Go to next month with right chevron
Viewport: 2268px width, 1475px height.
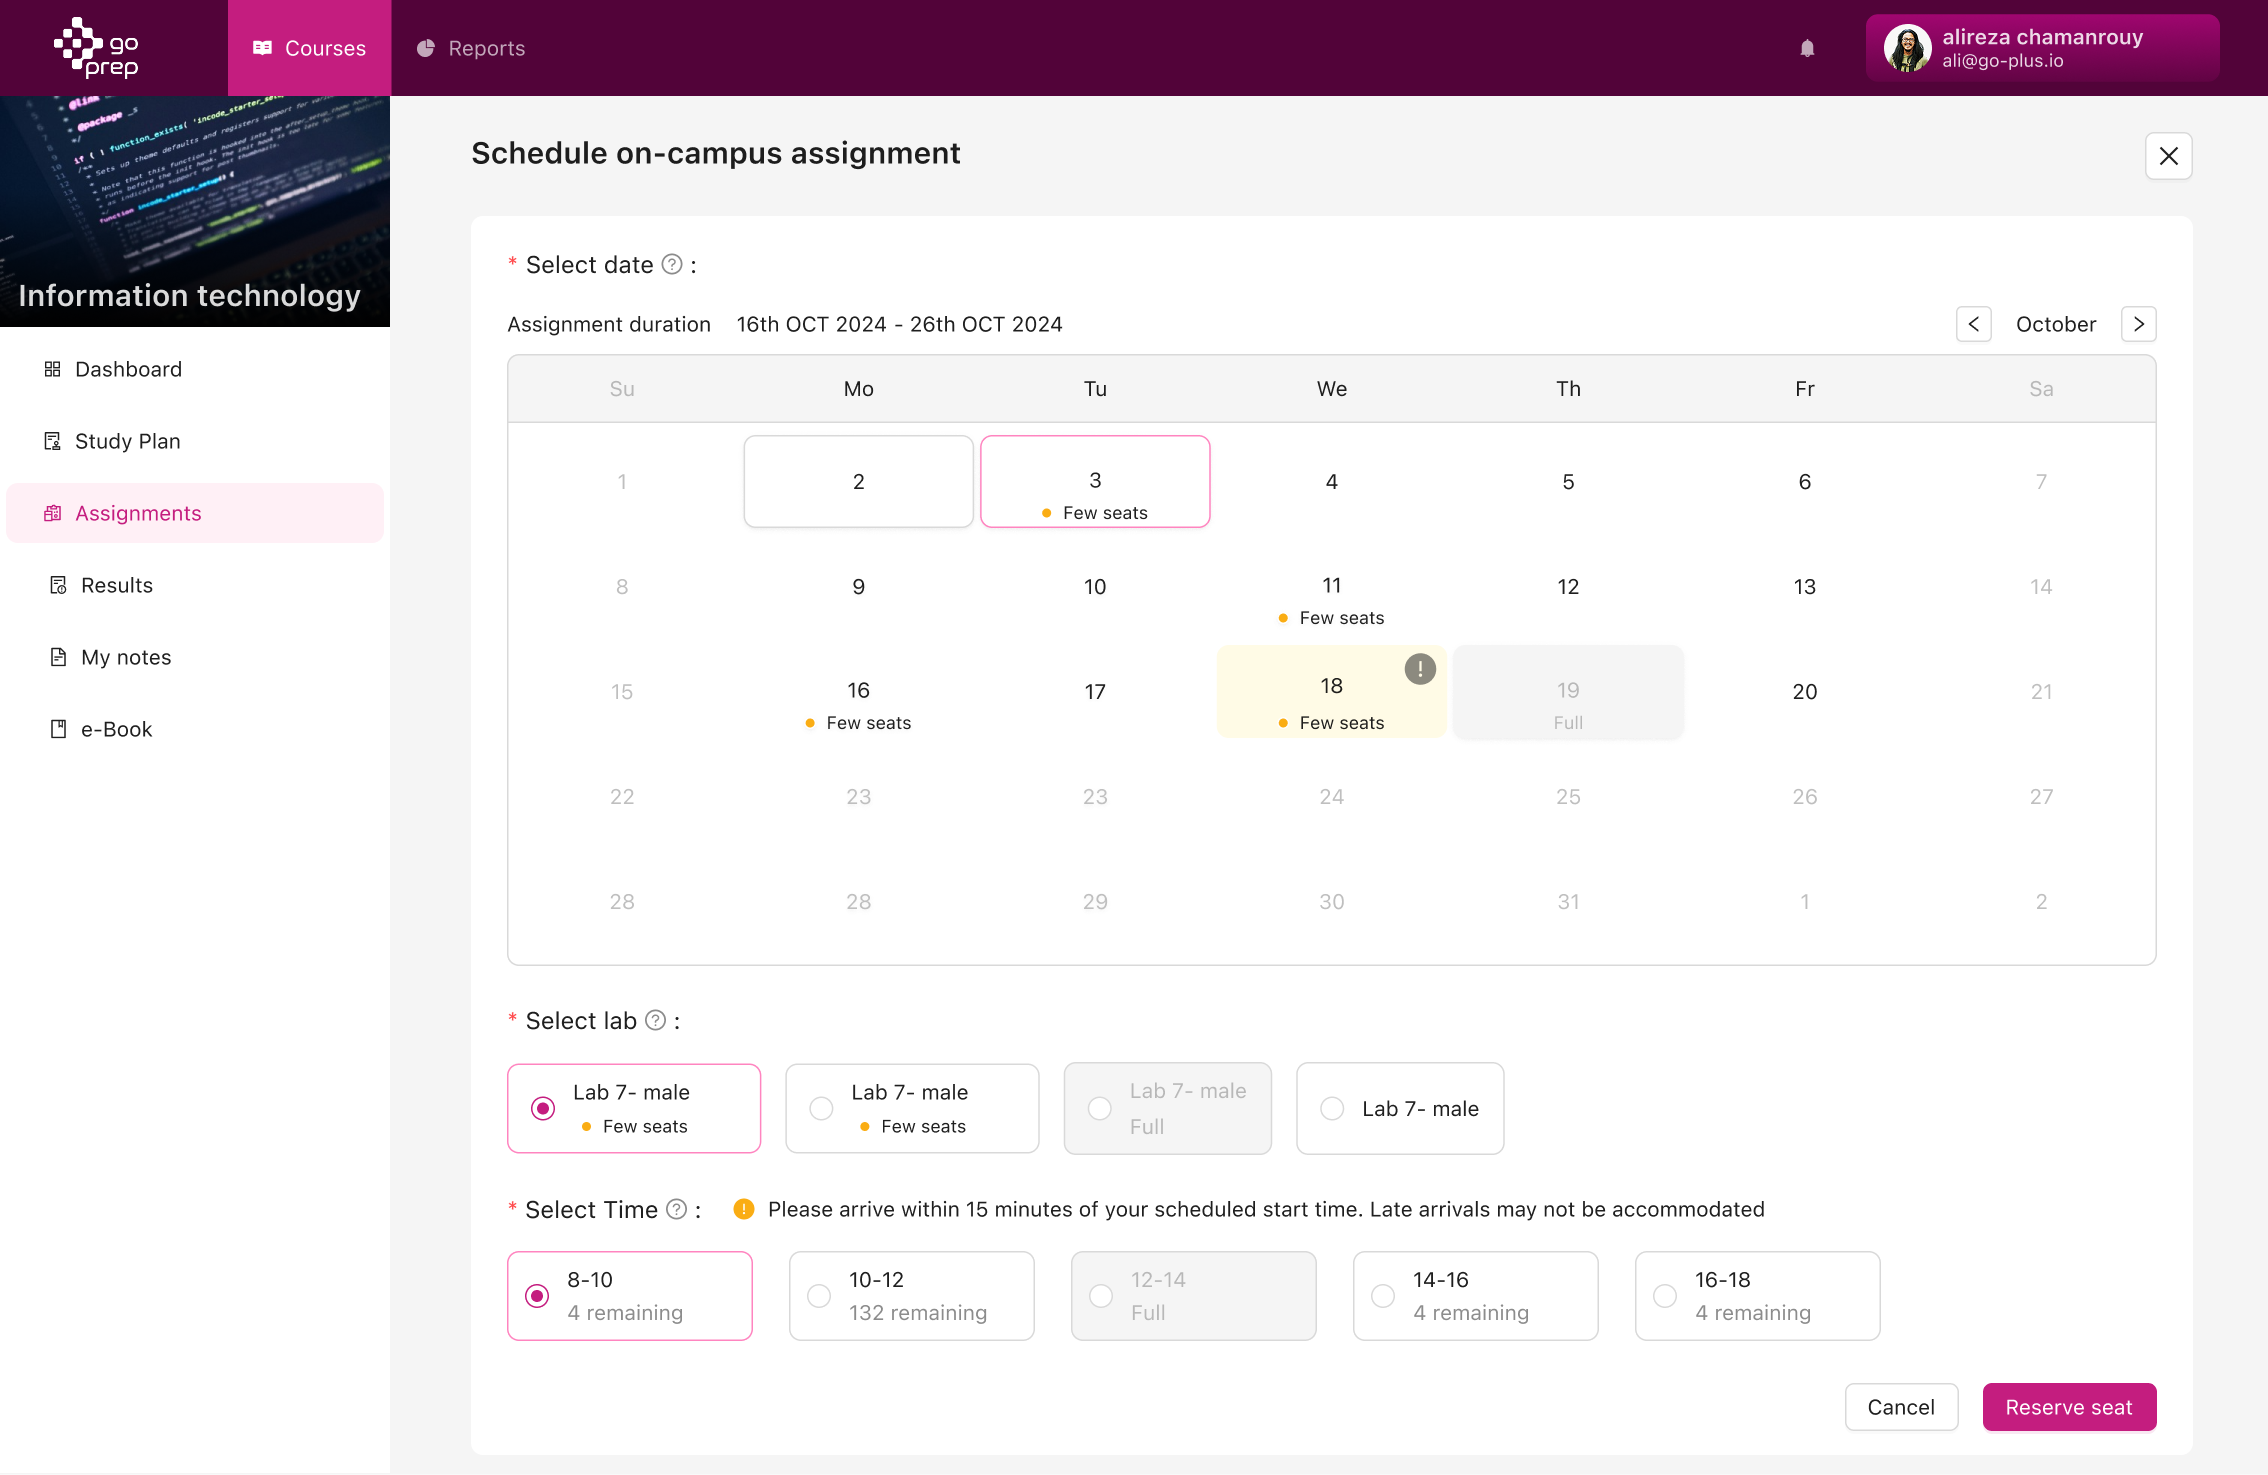pos(2138,324)
